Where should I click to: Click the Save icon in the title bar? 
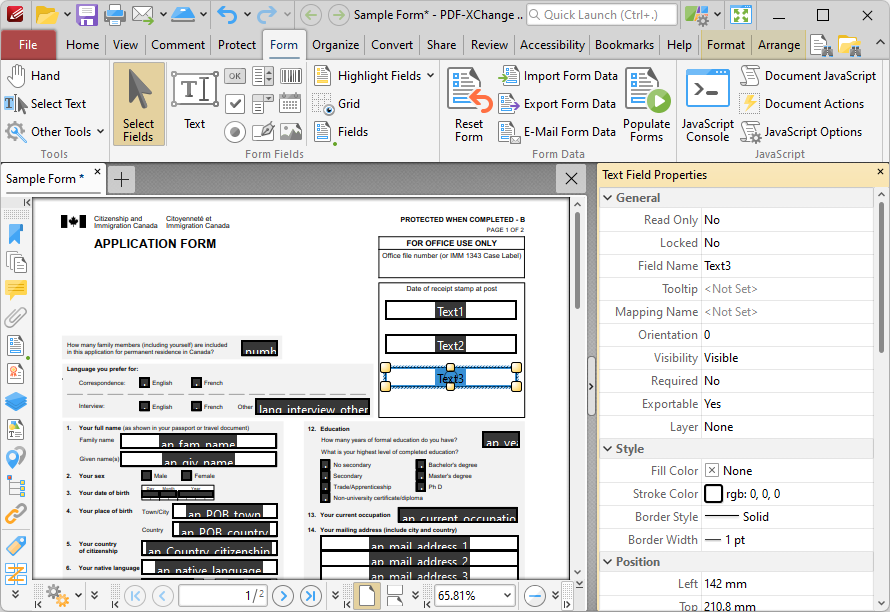click(x=87, y=15)
